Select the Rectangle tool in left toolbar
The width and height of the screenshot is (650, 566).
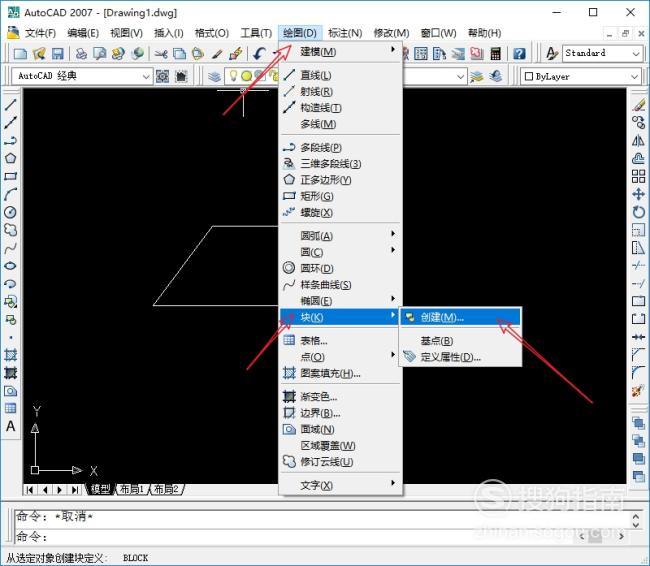(10, 176)
